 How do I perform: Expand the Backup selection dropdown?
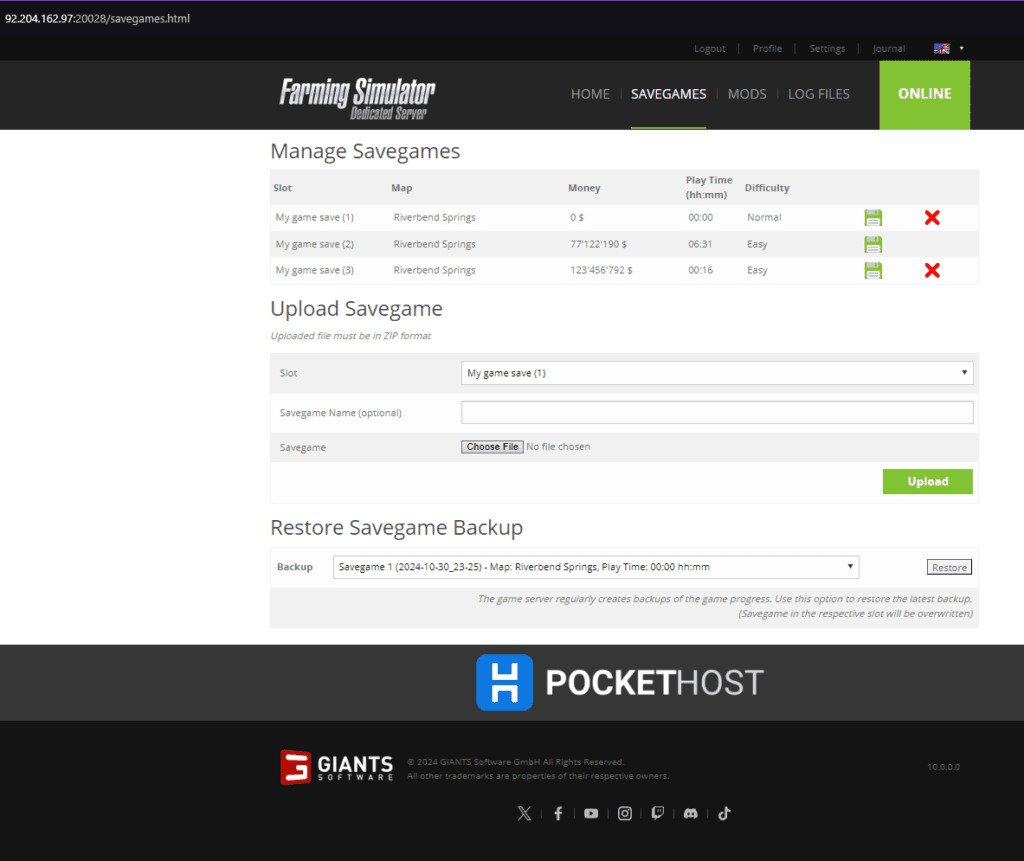pyautogui.click(x=595, y=567)
